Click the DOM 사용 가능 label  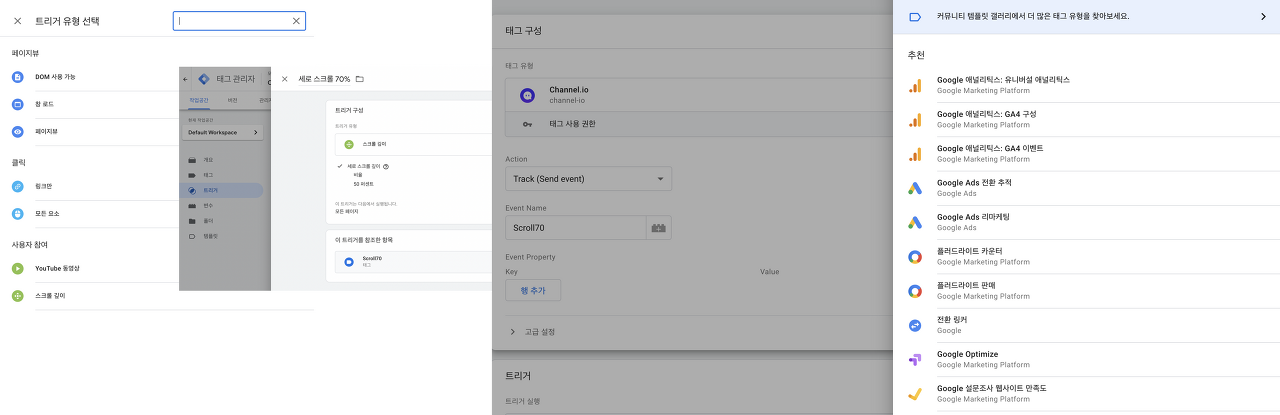click(55, 77)
